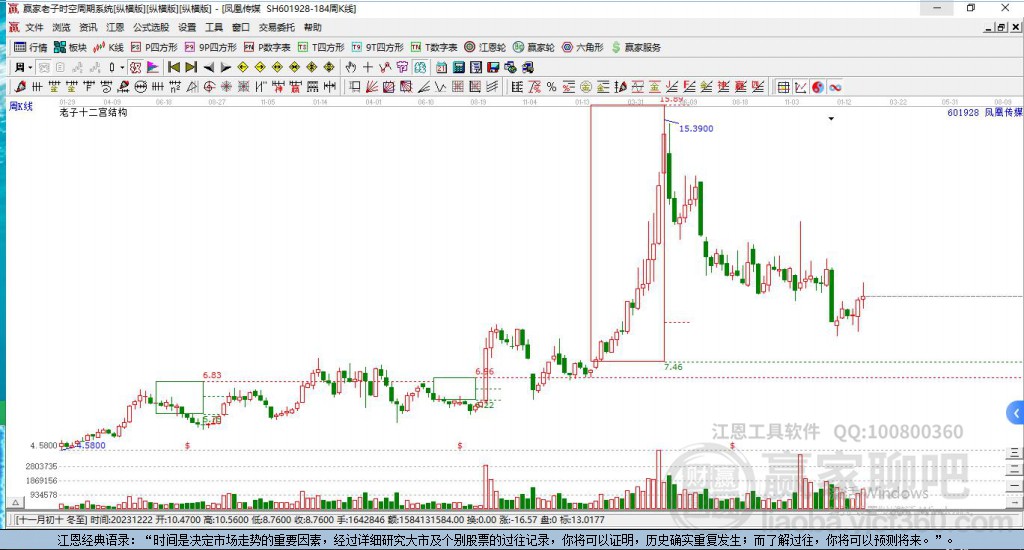Click the 6.83 red price label
Screen dimensions: 1024x550
(x=212, y=375)
